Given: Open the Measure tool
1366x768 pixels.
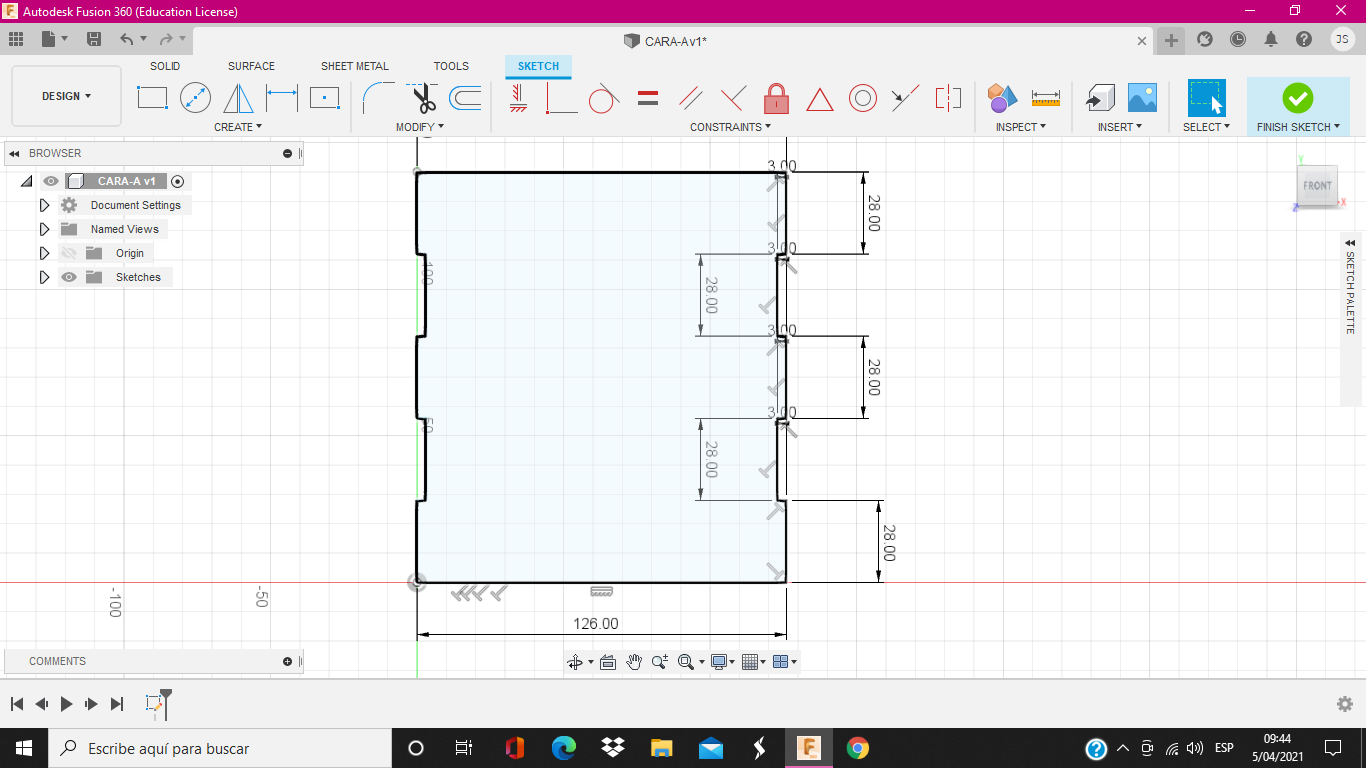Looking at the screenshot, I should point(1045,98).
